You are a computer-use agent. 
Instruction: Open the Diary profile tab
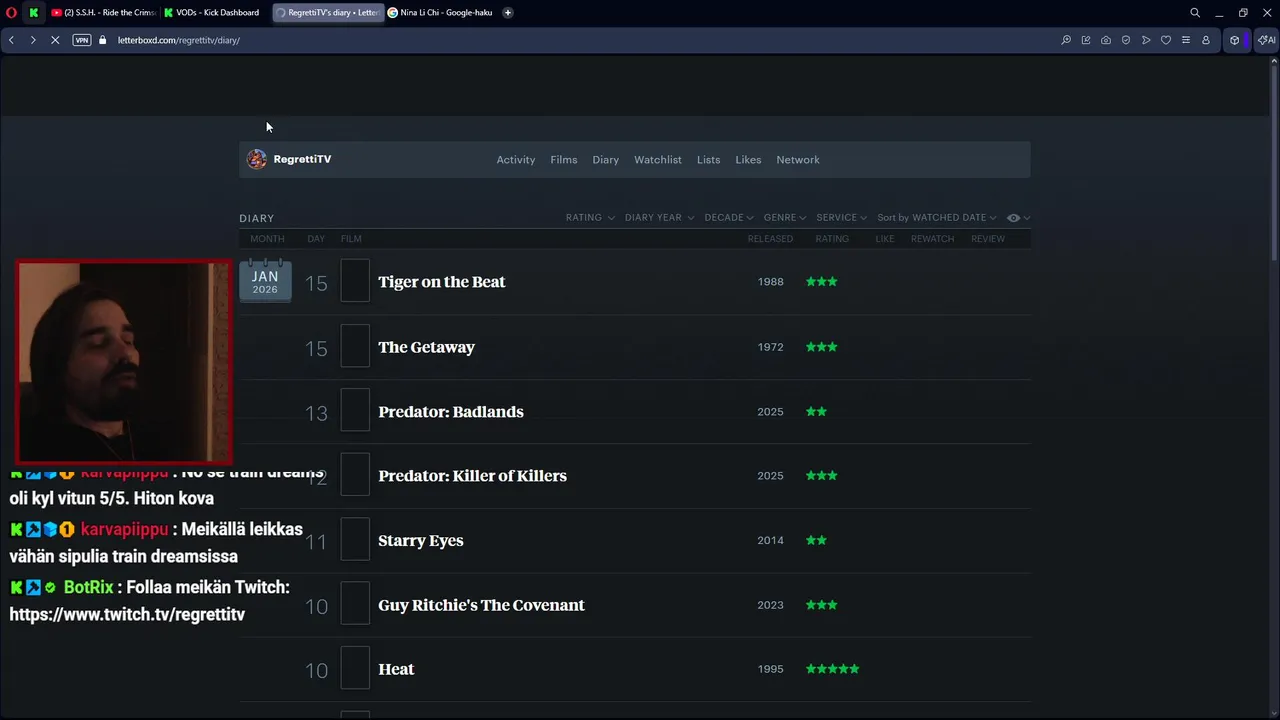[605, 160]
